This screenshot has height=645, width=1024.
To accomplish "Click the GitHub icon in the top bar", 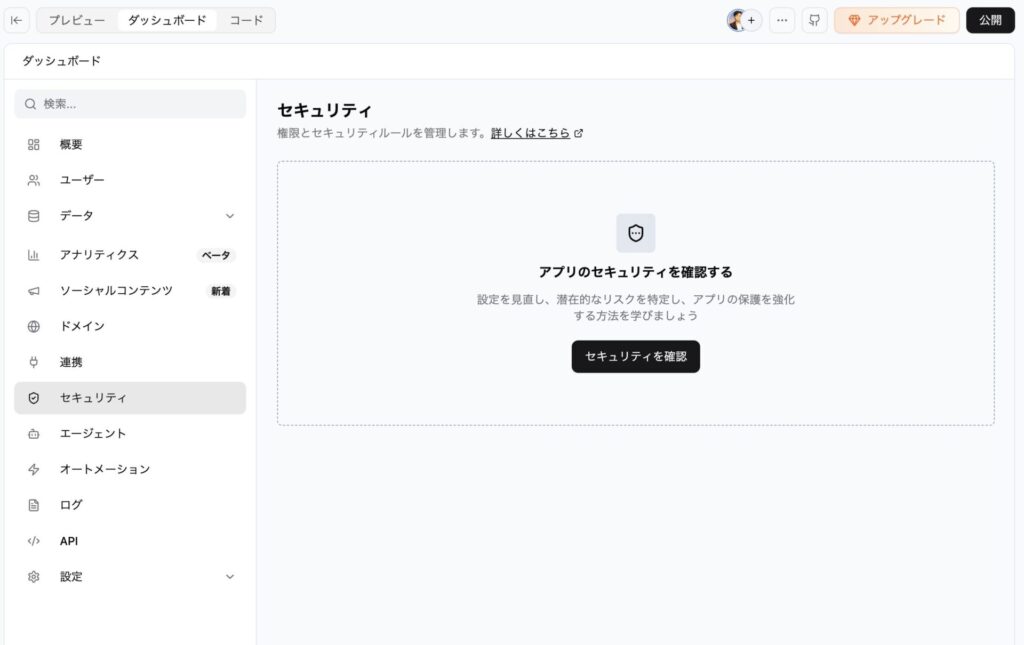I will 814,20.
